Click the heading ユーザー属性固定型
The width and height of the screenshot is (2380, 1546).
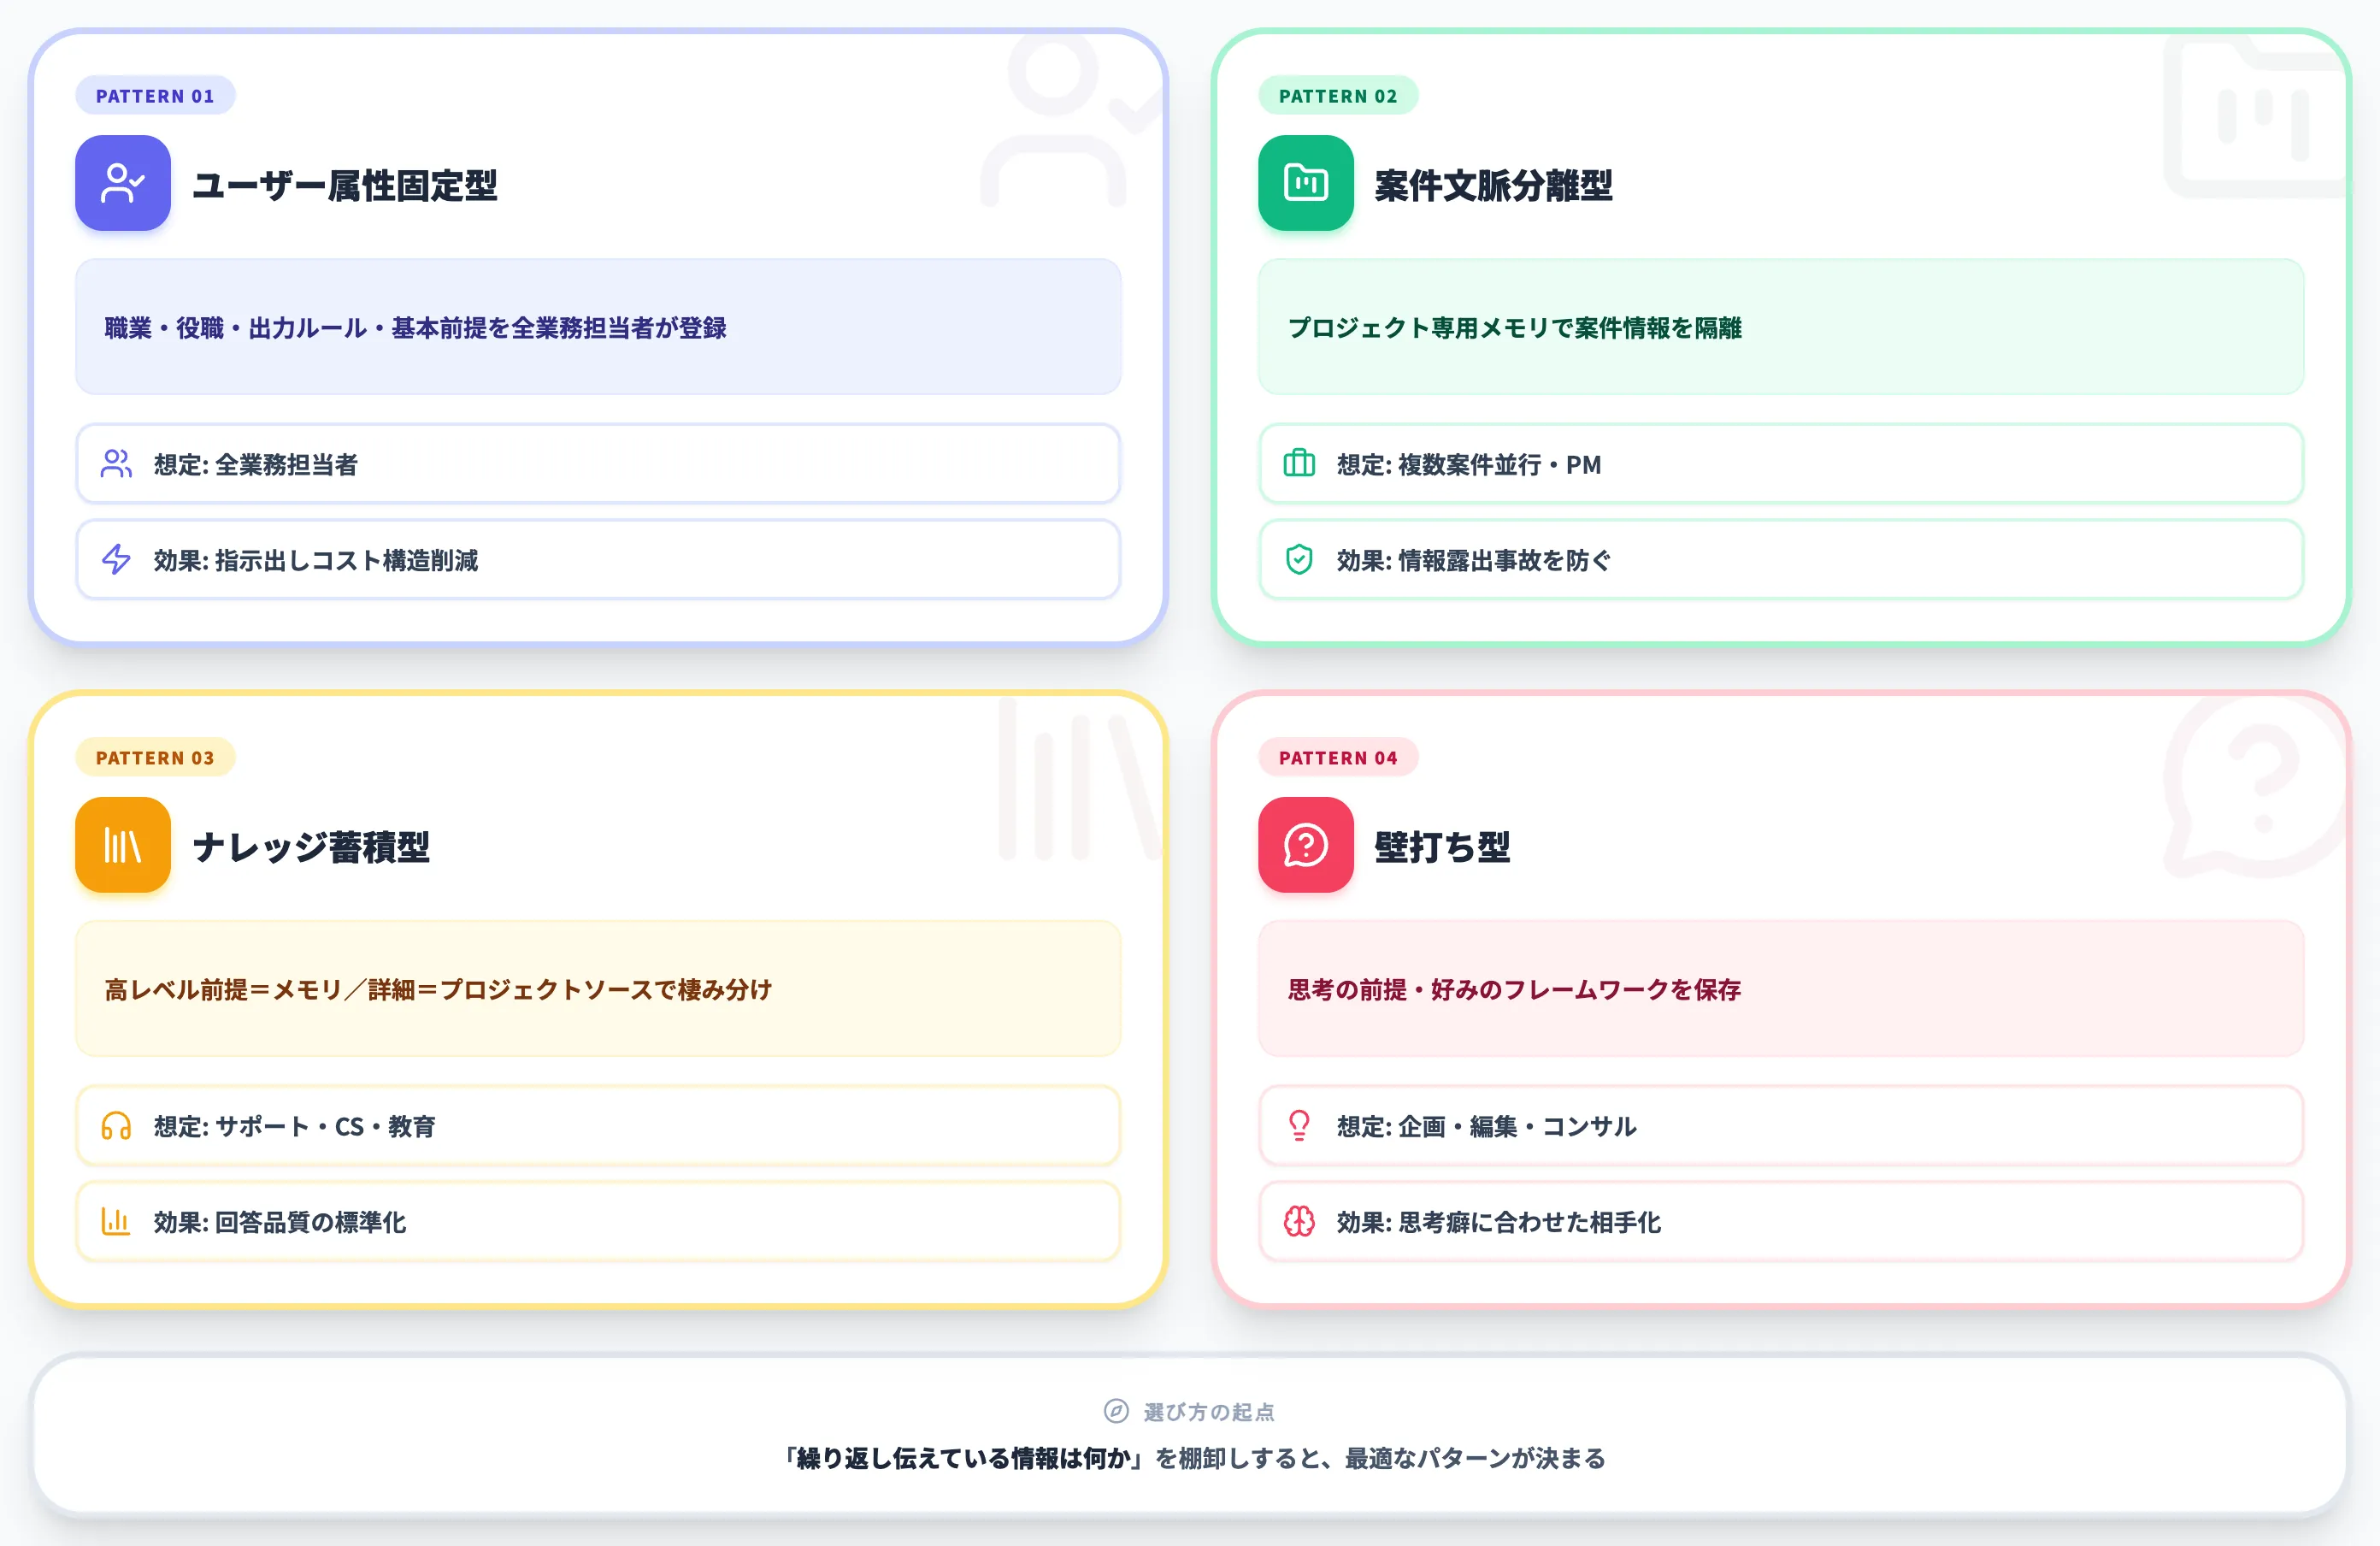pos(345,186)
